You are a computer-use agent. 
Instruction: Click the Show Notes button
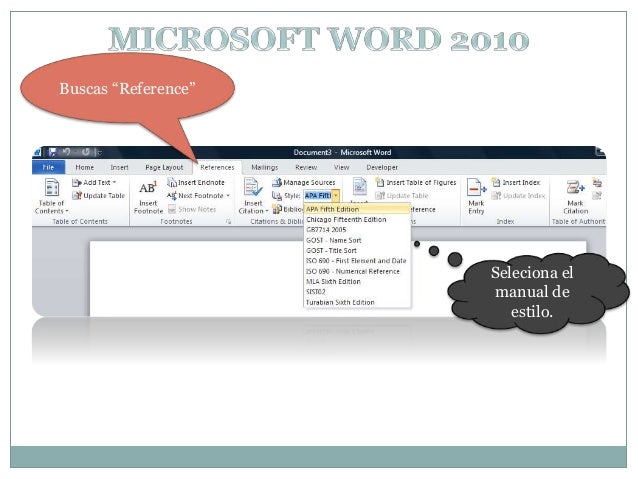pyautogui.click(x=192, y=209)
